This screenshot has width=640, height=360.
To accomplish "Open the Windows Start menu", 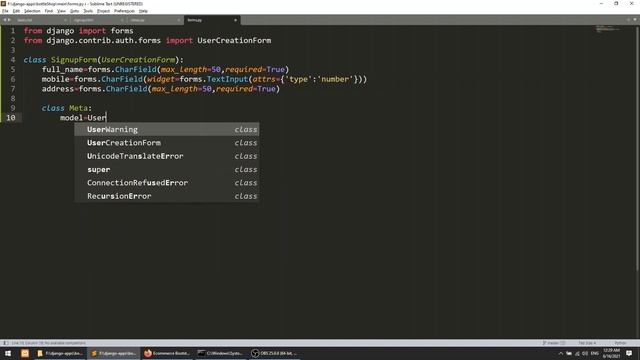I will tap(8, 353).
